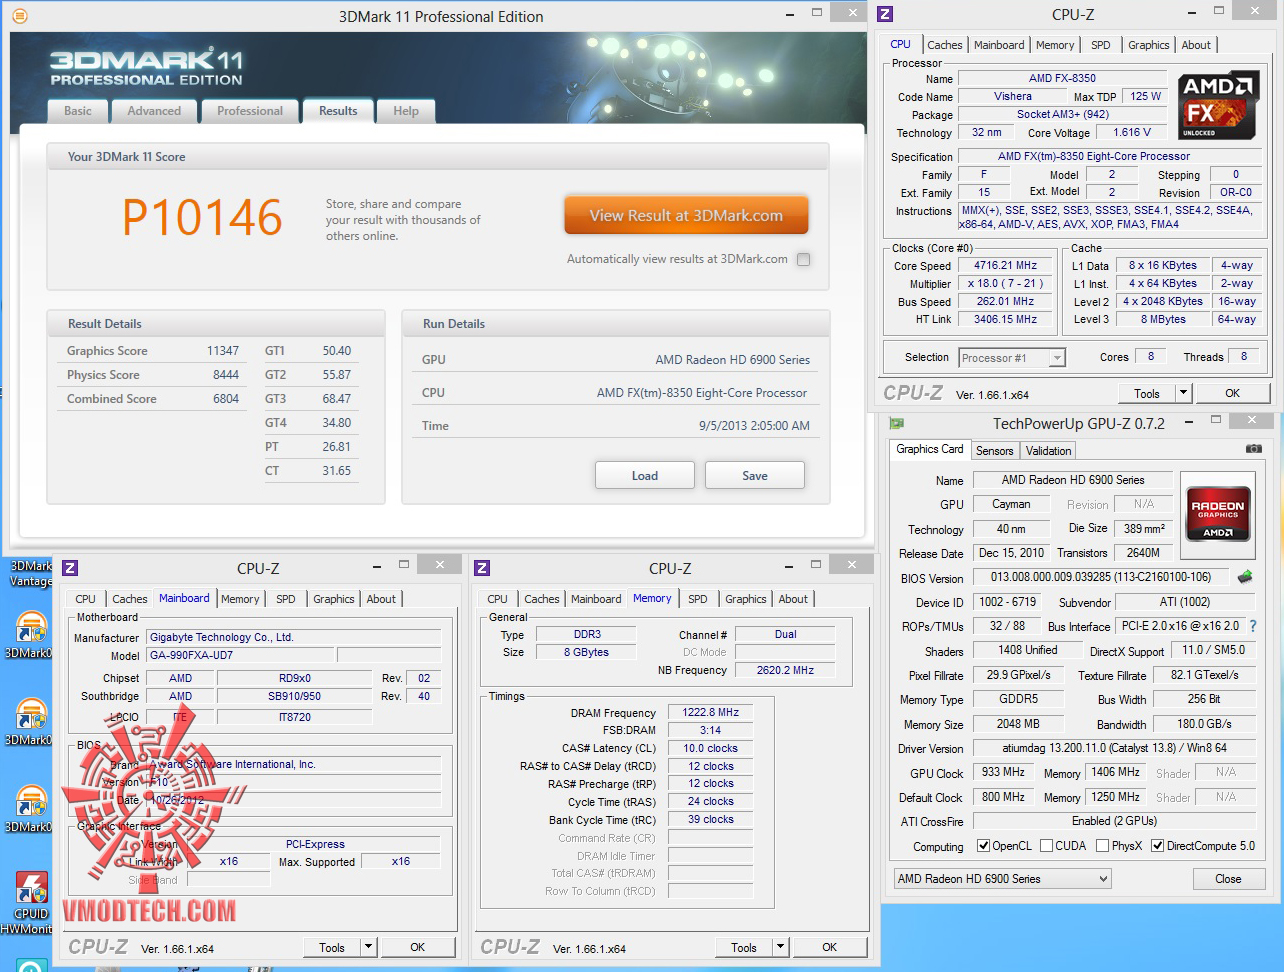This screenshot has width=1284, height=972.
Task: Click the GPU-Z Name field
Action: click(x=1072, y=480)
